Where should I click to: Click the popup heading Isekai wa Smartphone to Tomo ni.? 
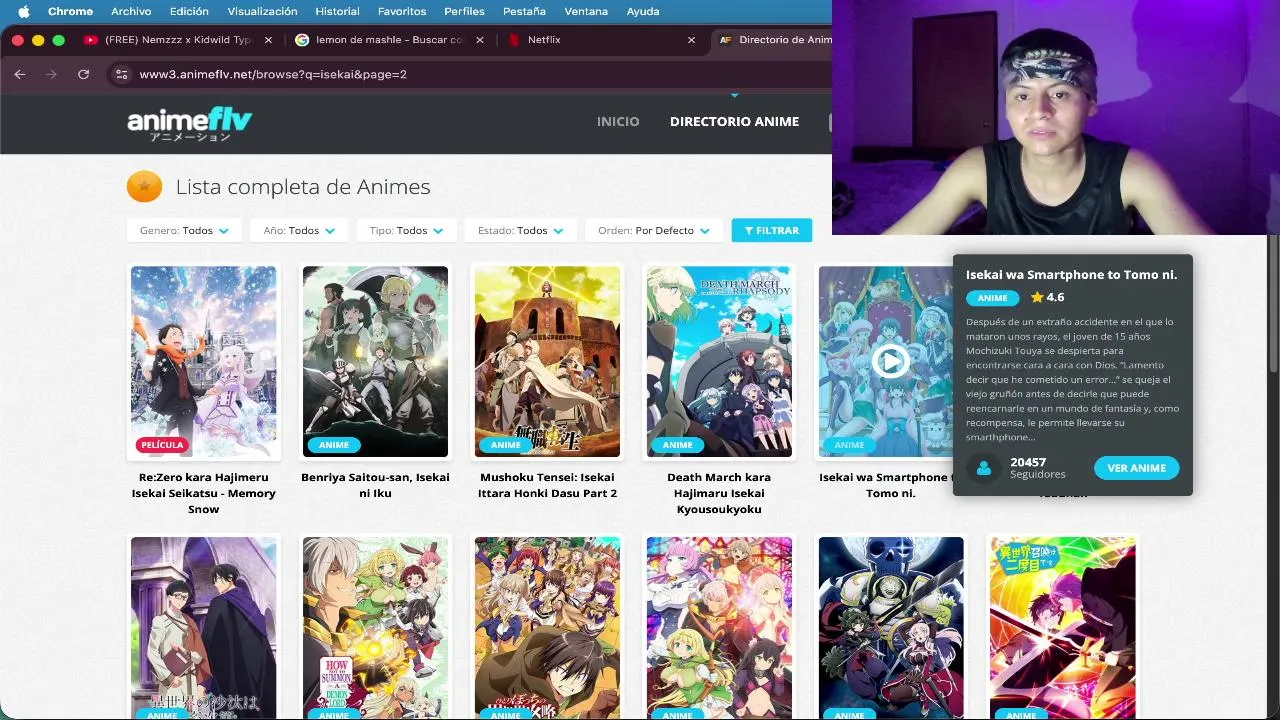click(1071, 274)
